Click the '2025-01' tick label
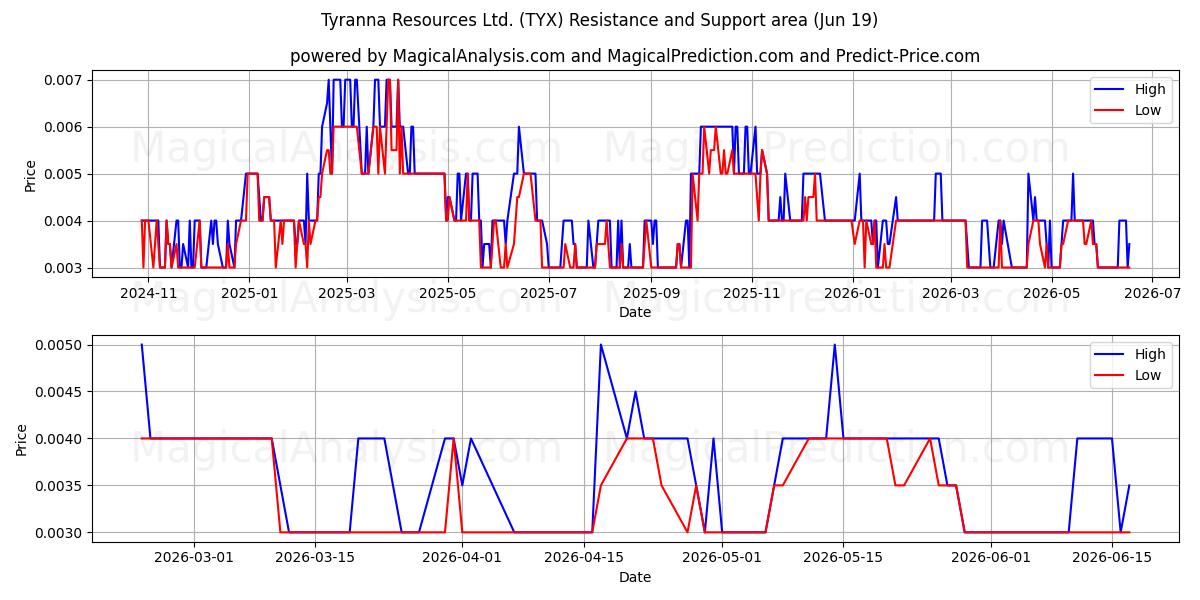Viewport: 1200px width, 600px height. (249, 293)
